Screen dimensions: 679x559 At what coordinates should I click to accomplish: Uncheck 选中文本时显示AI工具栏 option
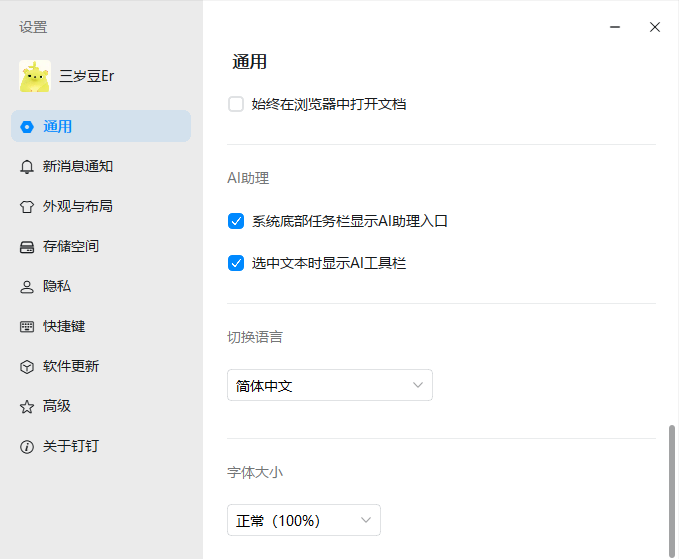pos(236,263)
